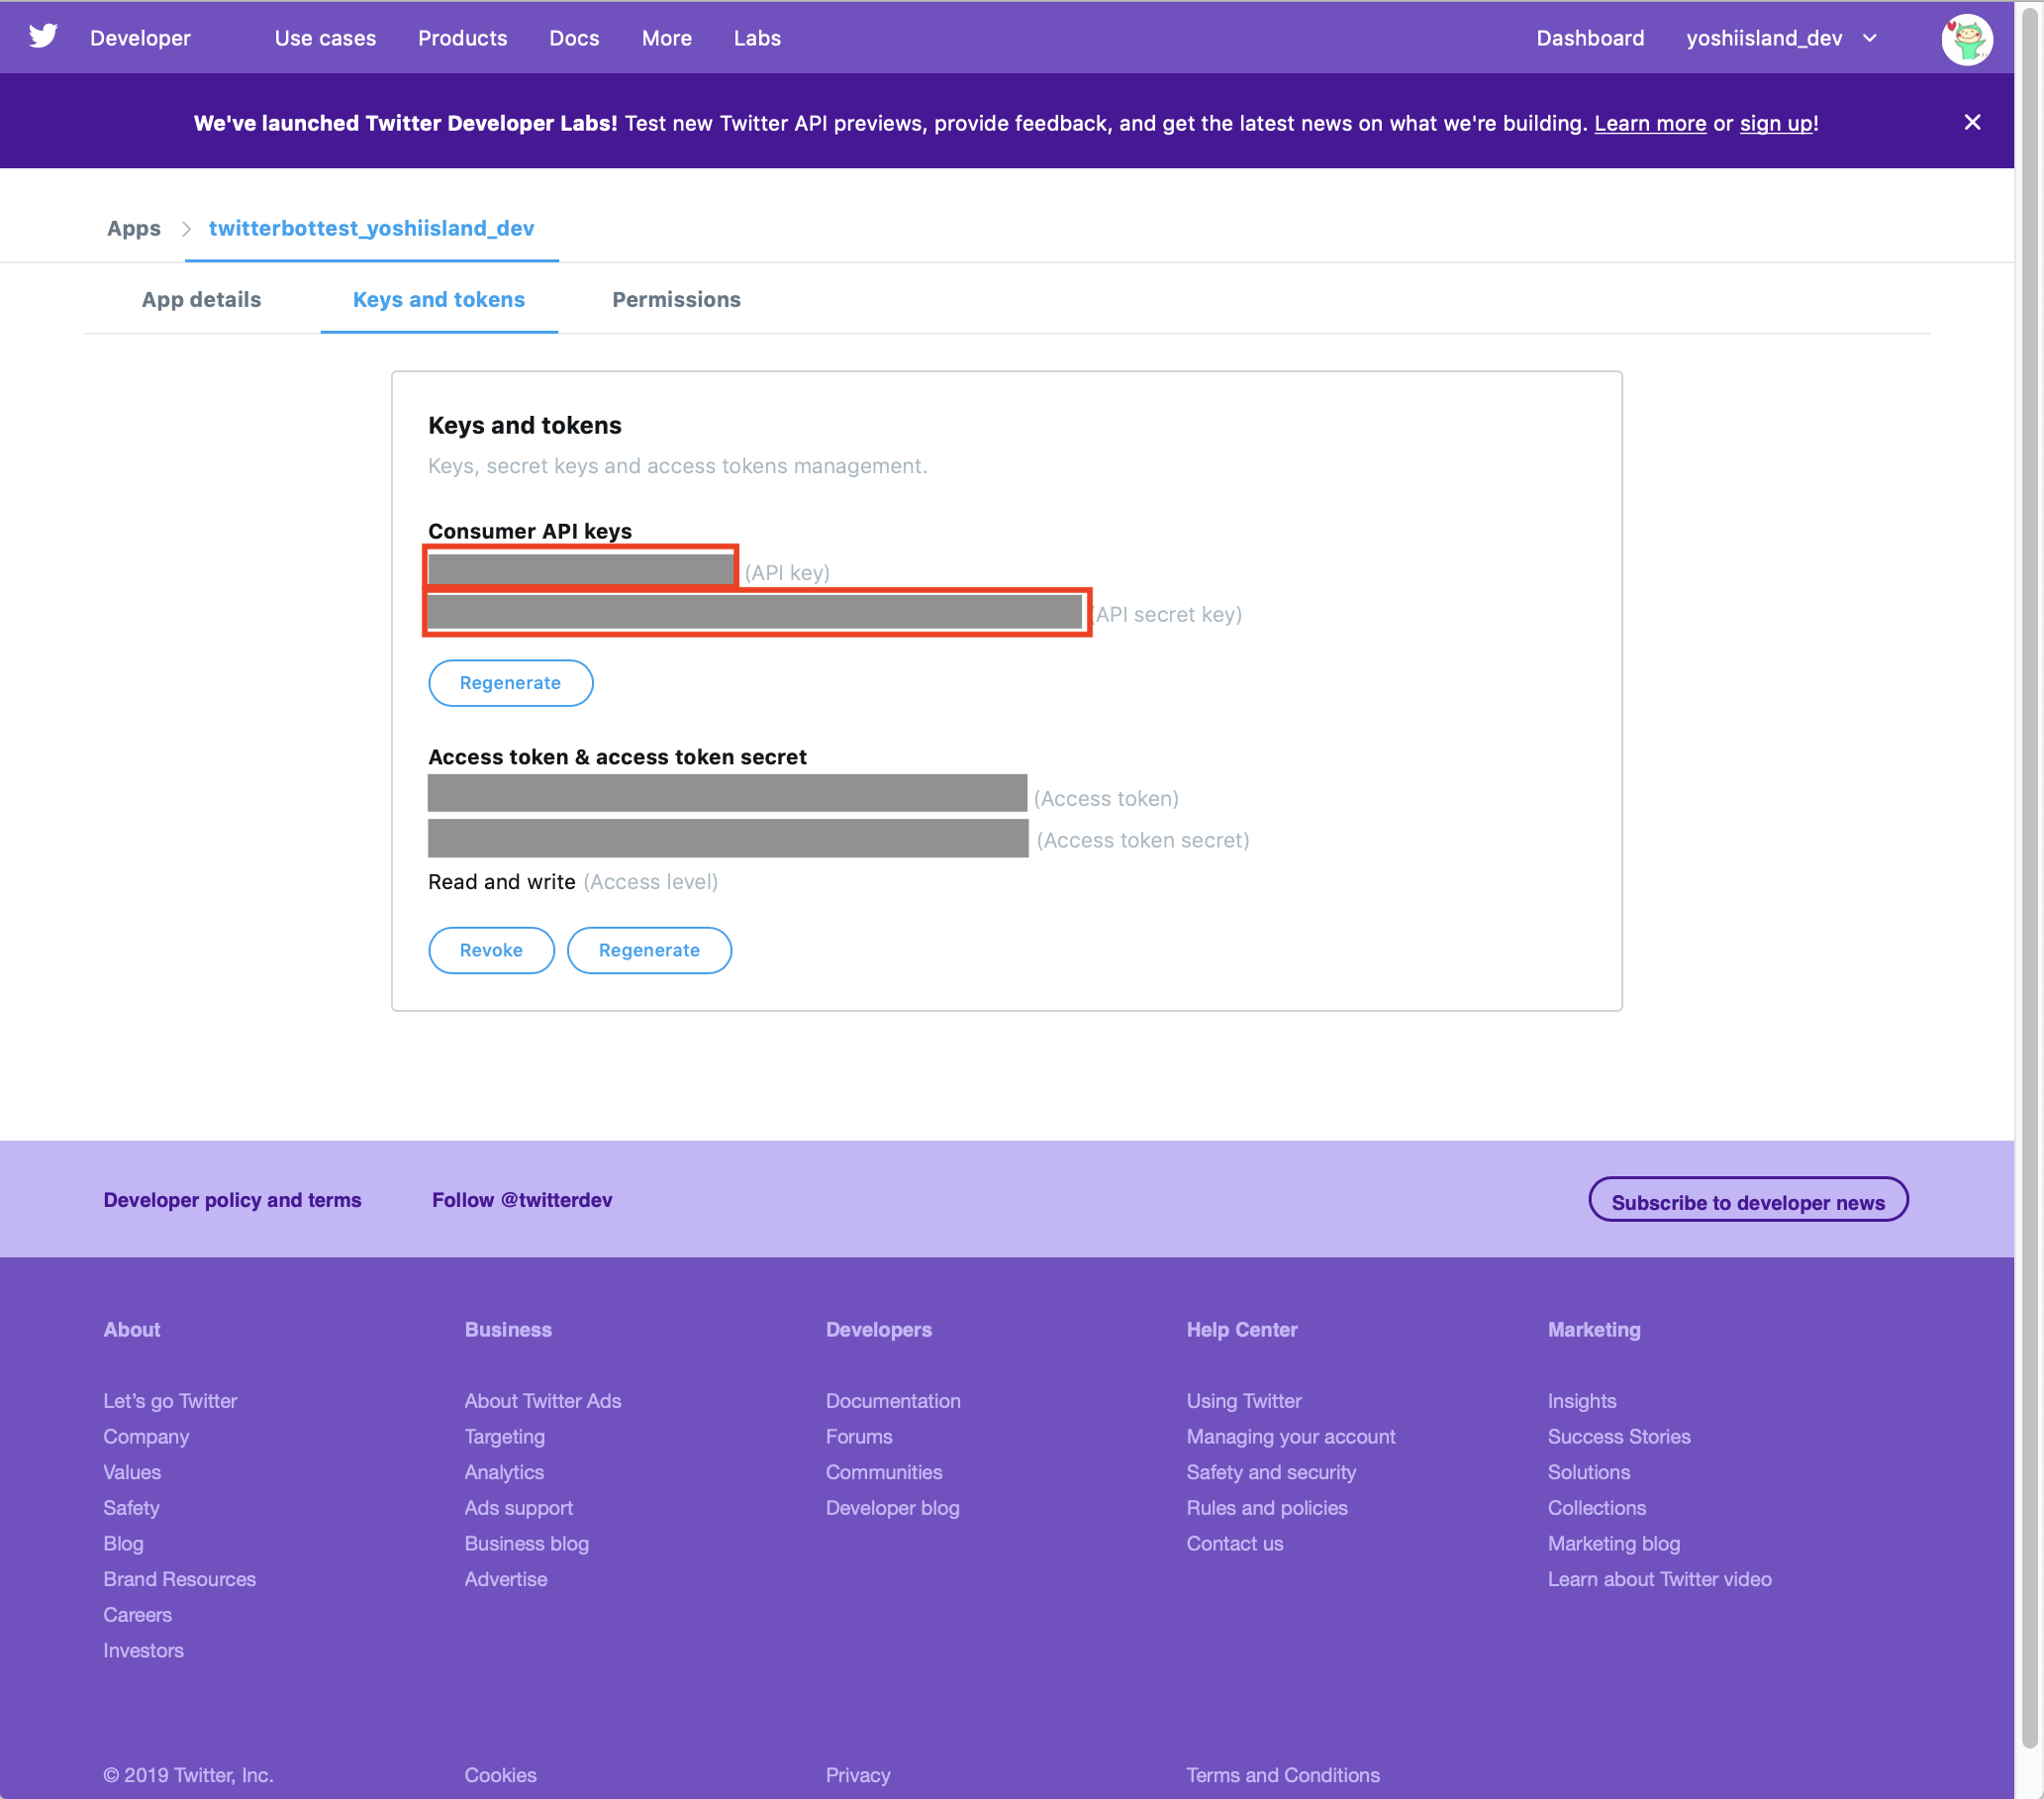Open the Cookies link
2044x1799 pixels.
coord(500,1774)
